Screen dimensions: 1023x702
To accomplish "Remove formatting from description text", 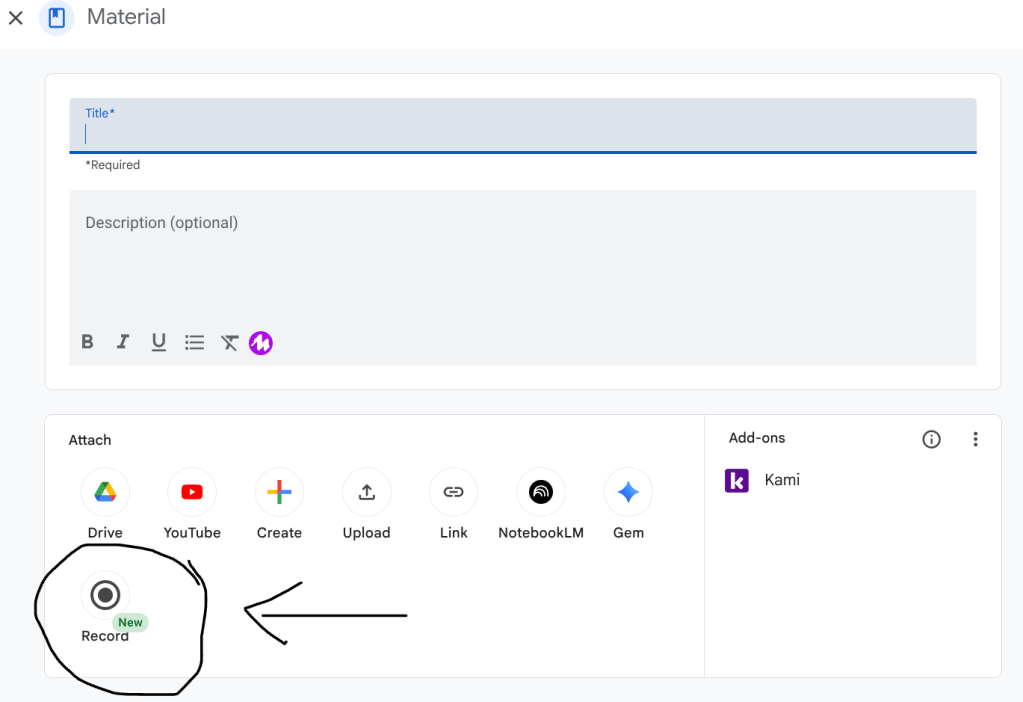I will pos(229,343).
